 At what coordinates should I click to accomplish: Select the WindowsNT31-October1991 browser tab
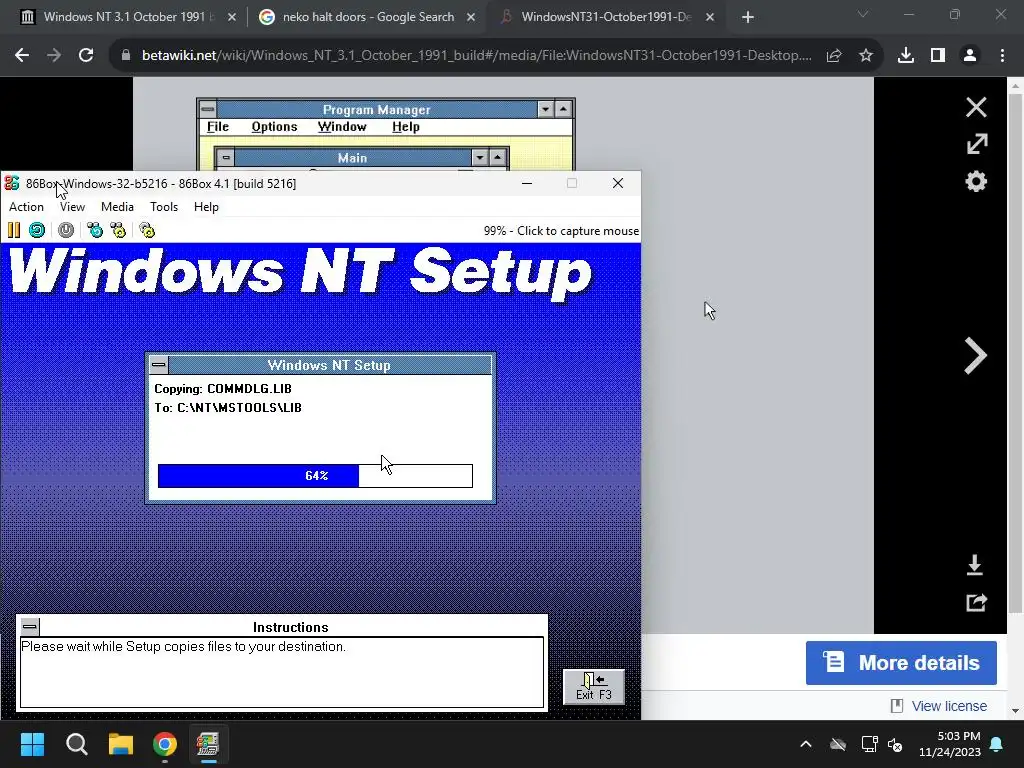(x=605, y=17)
